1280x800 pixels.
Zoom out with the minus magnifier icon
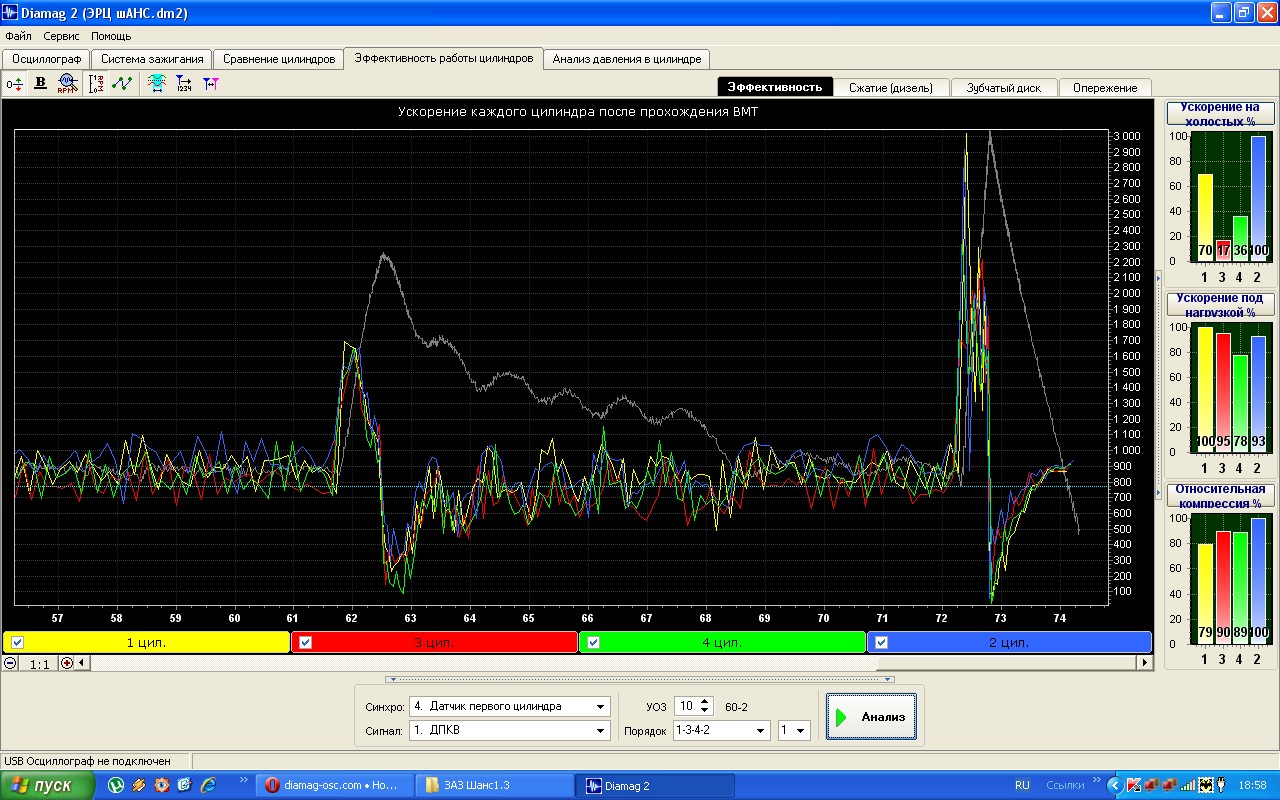(10, 663)
